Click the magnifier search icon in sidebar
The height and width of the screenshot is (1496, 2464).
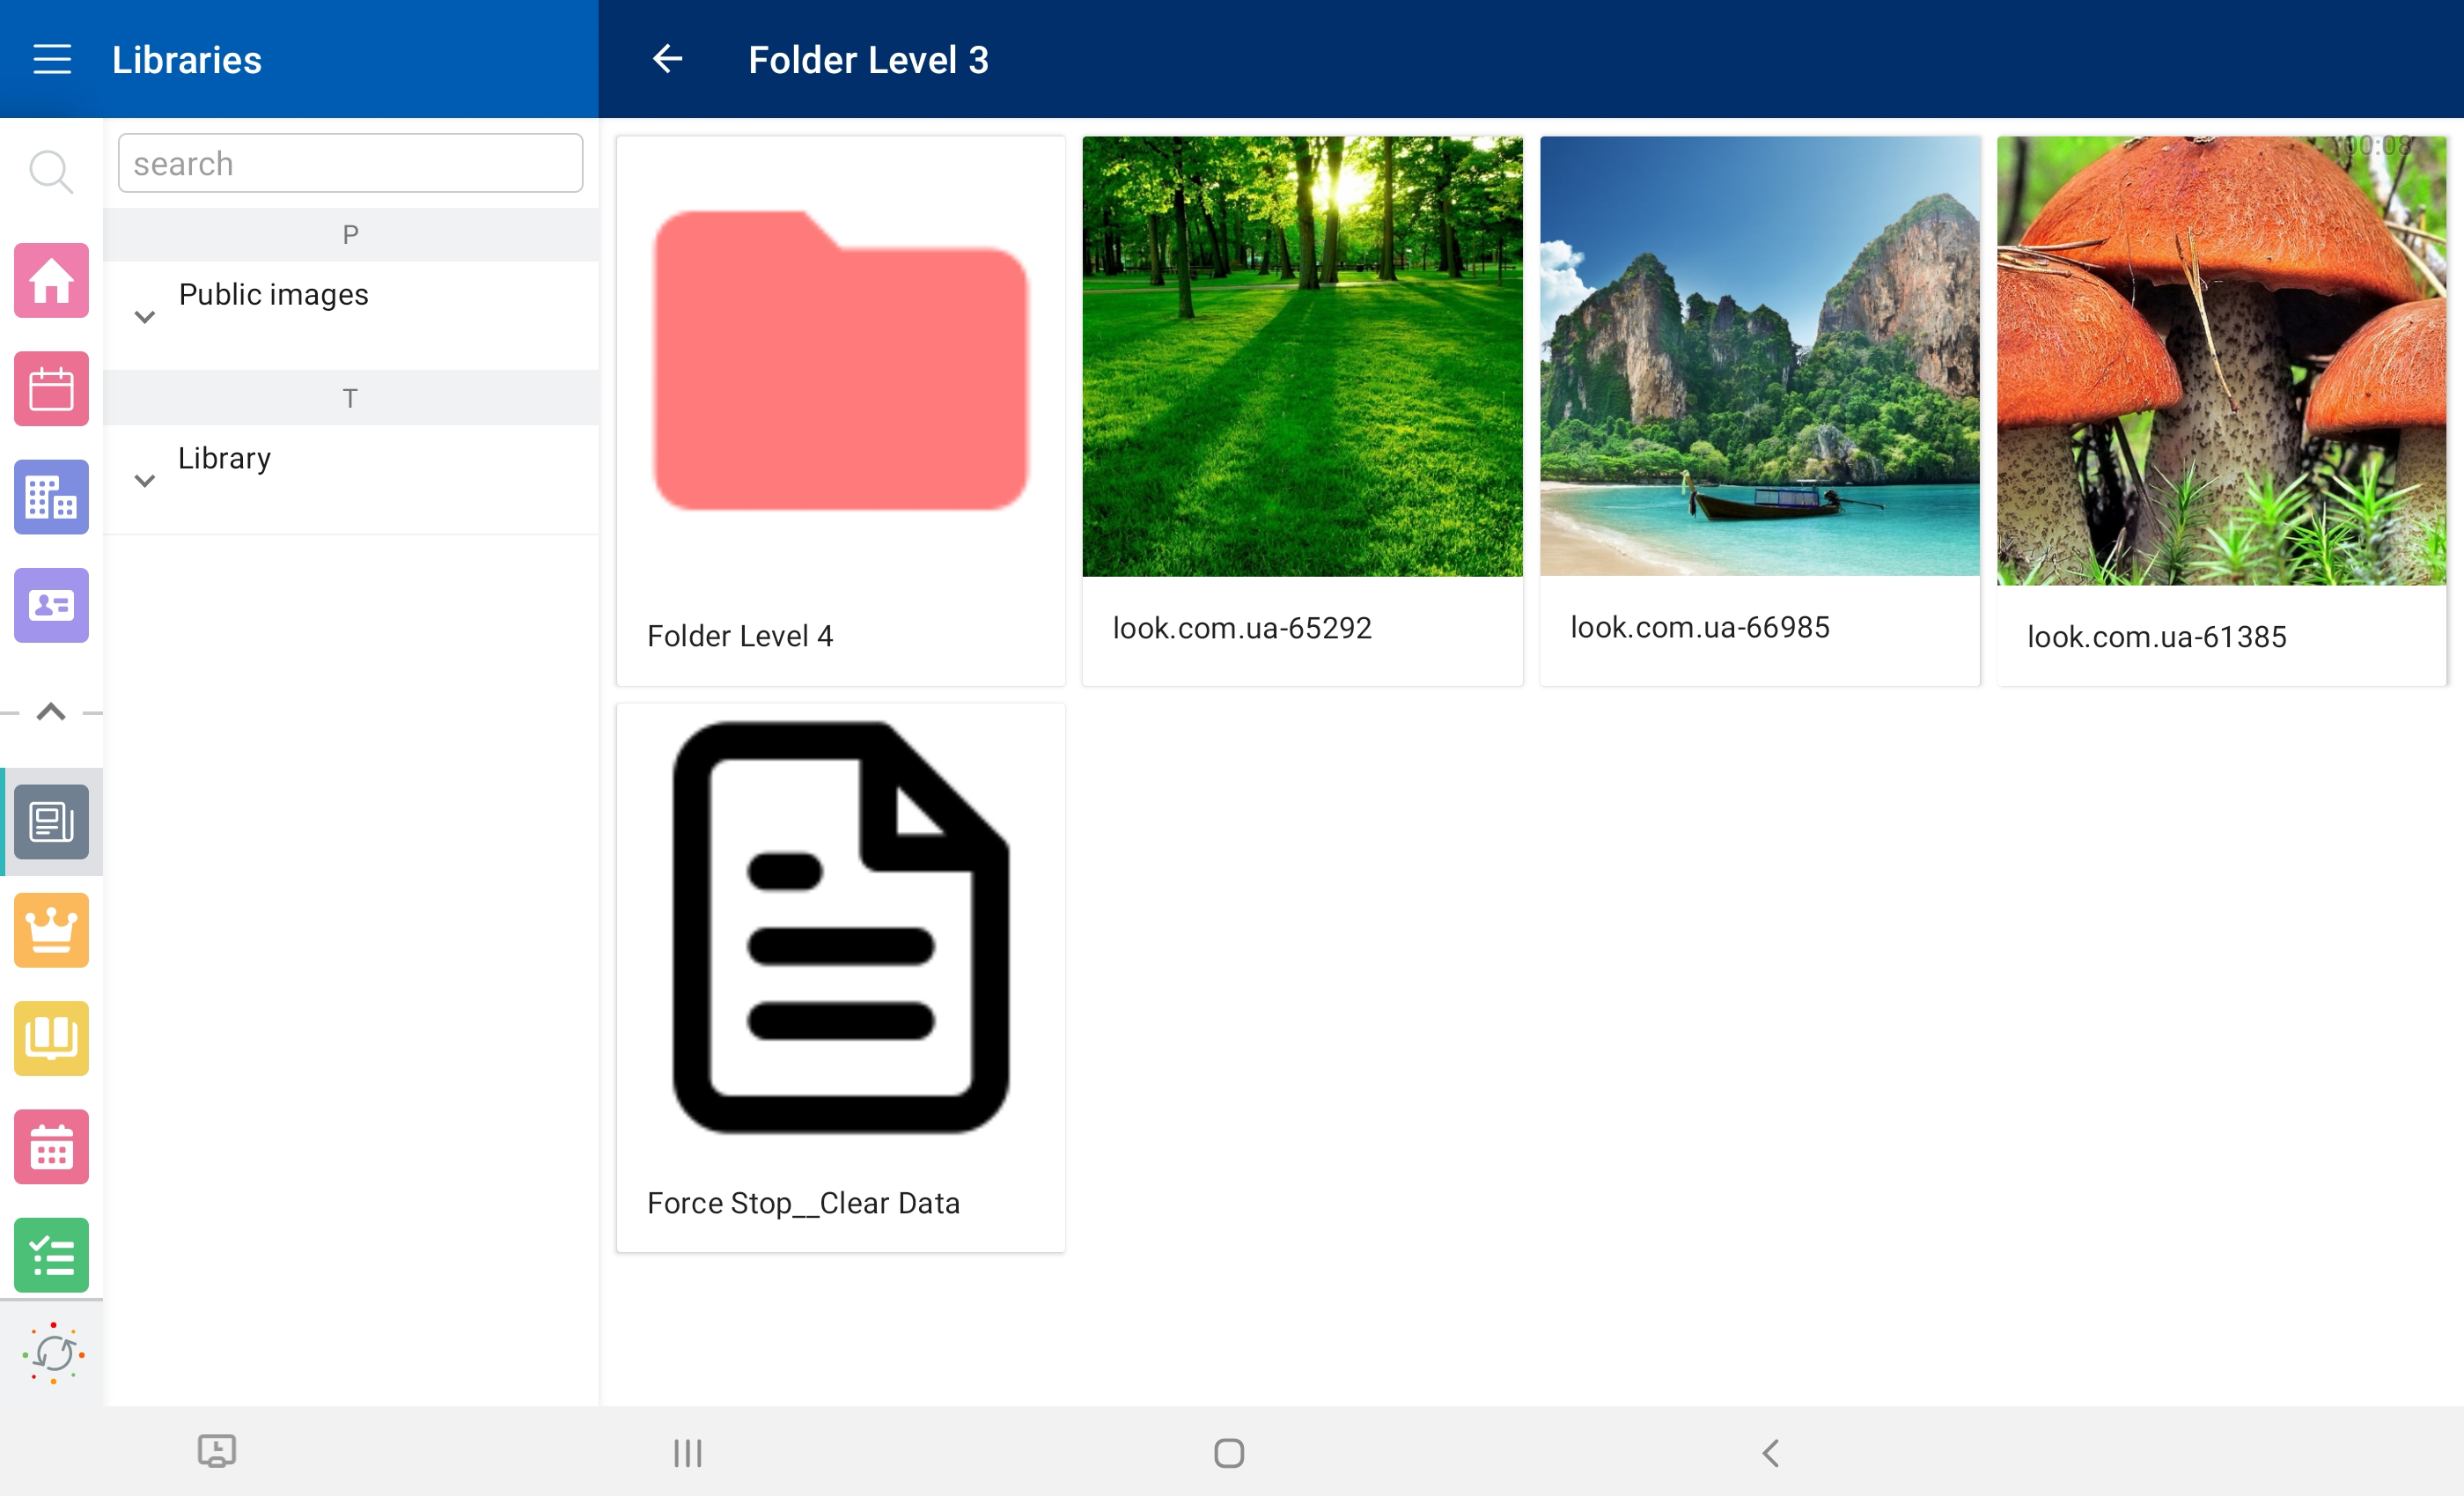[50, 172]
